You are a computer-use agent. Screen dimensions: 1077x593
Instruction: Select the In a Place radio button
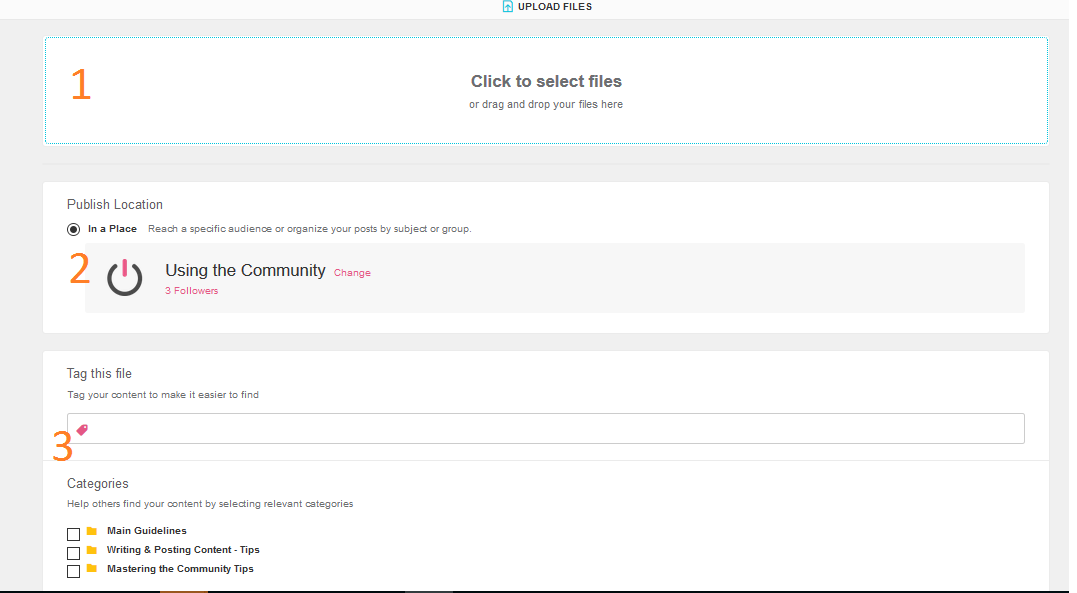(x=73, y=230)
